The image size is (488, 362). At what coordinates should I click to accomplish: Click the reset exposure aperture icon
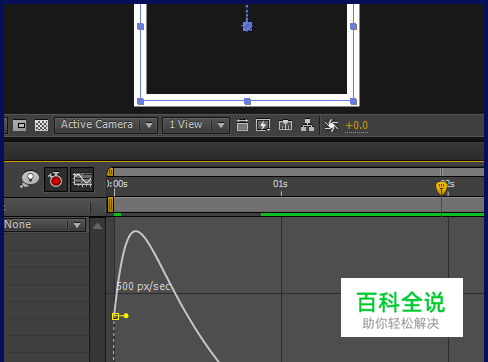pos(331,125)
